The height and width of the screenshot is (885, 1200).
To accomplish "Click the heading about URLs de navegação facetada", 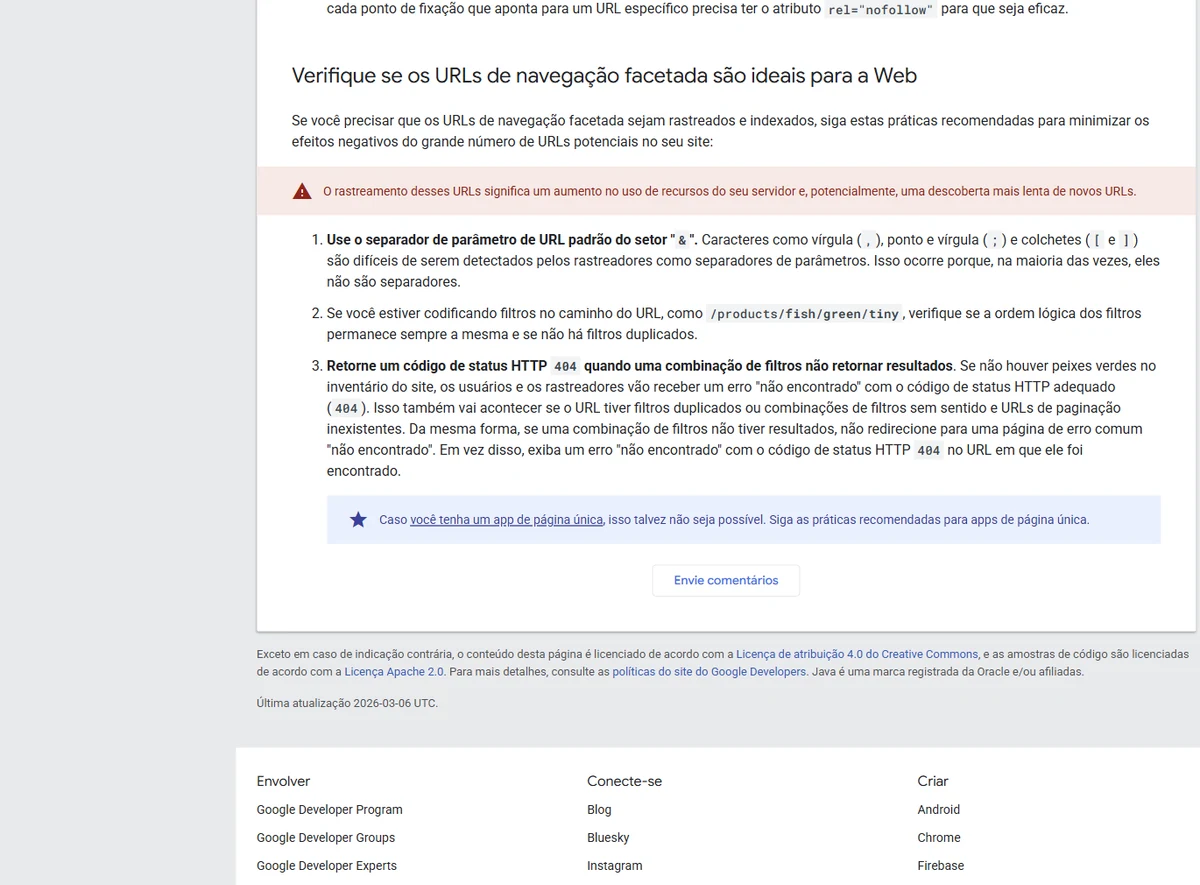I will [x=604, y=76].
